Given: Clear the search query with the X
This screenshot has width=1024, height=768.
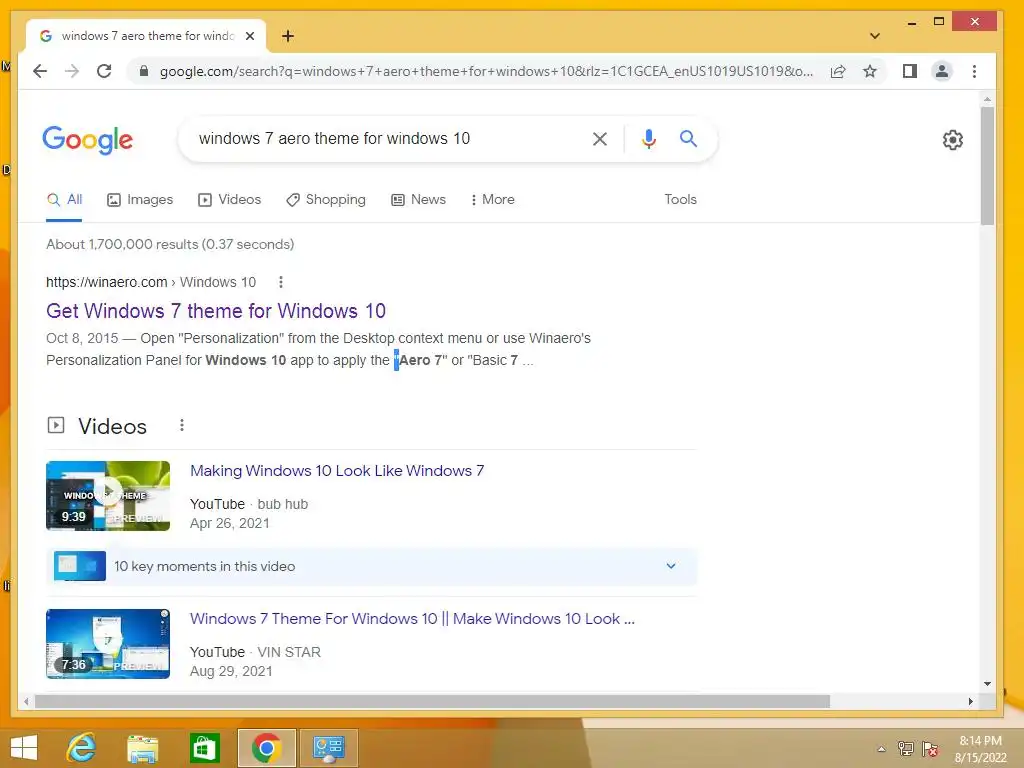Looking at the screenshot, I should tap(600, 138).
